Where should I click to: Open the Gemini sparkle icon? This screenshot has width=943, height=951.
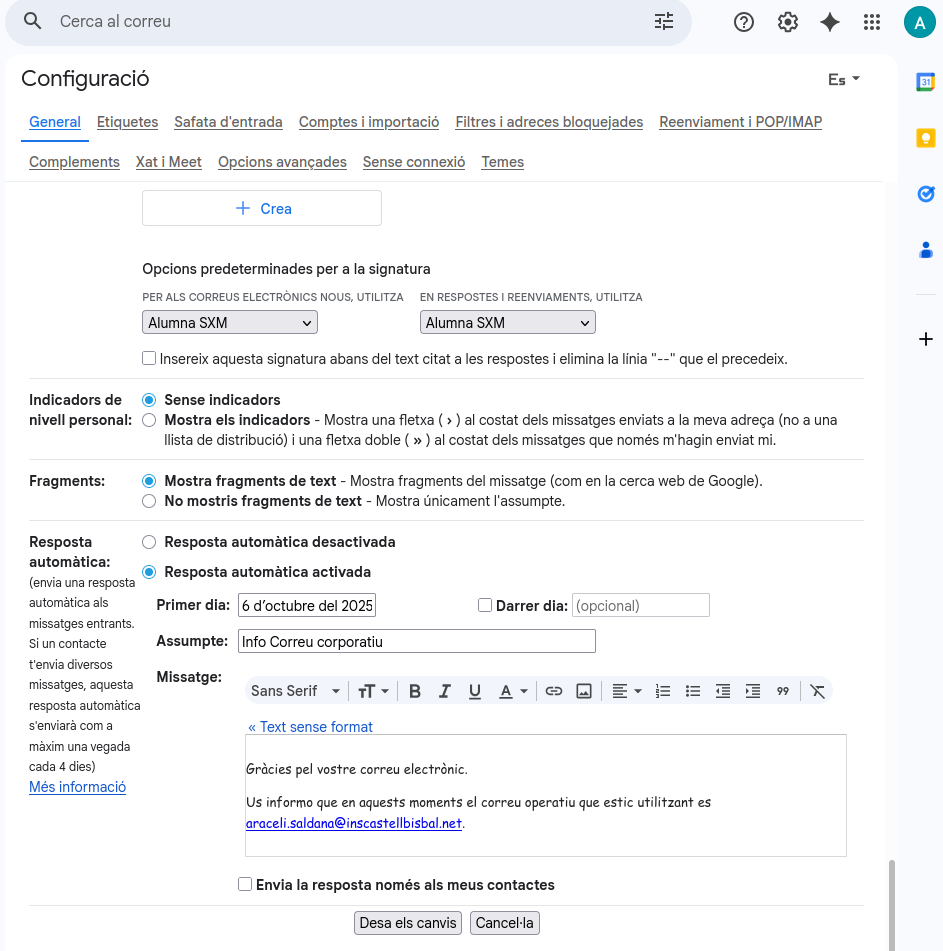(x=830, y=22)
